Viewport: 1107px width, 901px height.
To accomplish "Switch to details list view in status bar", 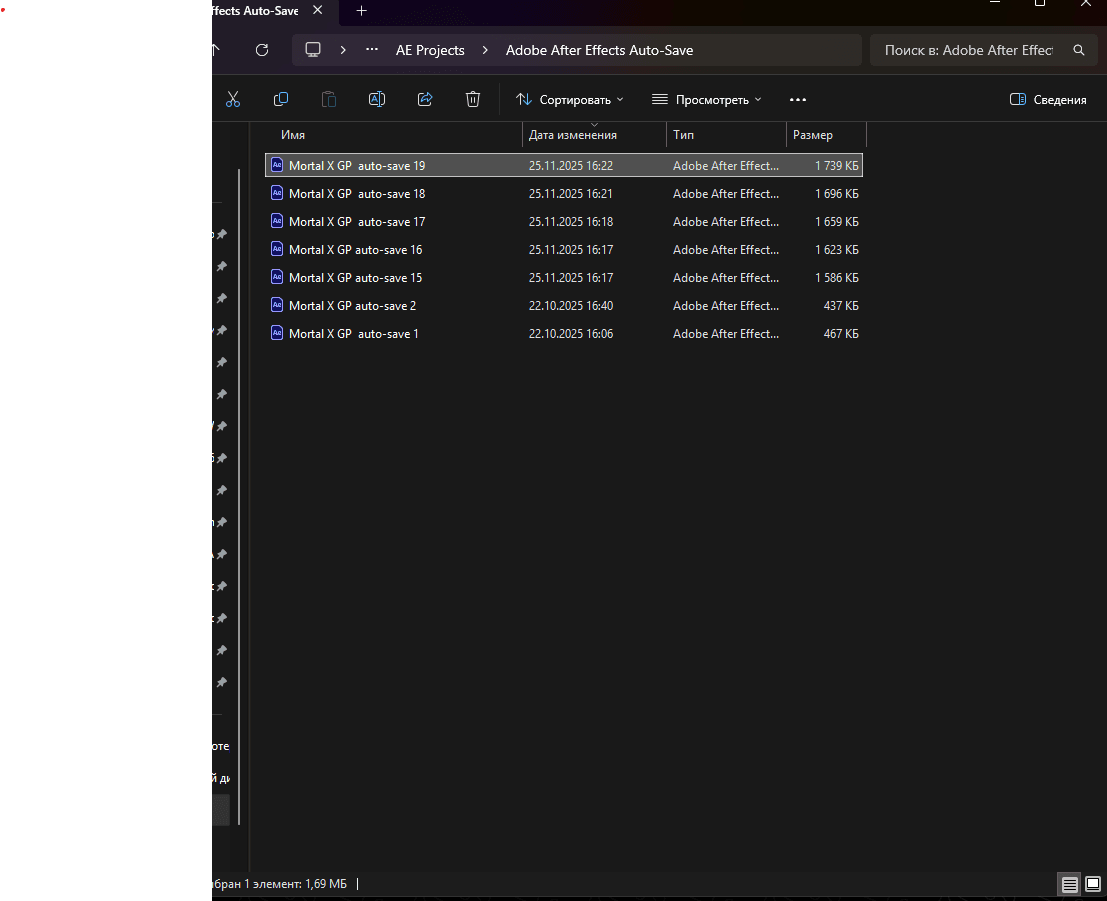I will click(x=1070, y=884).
